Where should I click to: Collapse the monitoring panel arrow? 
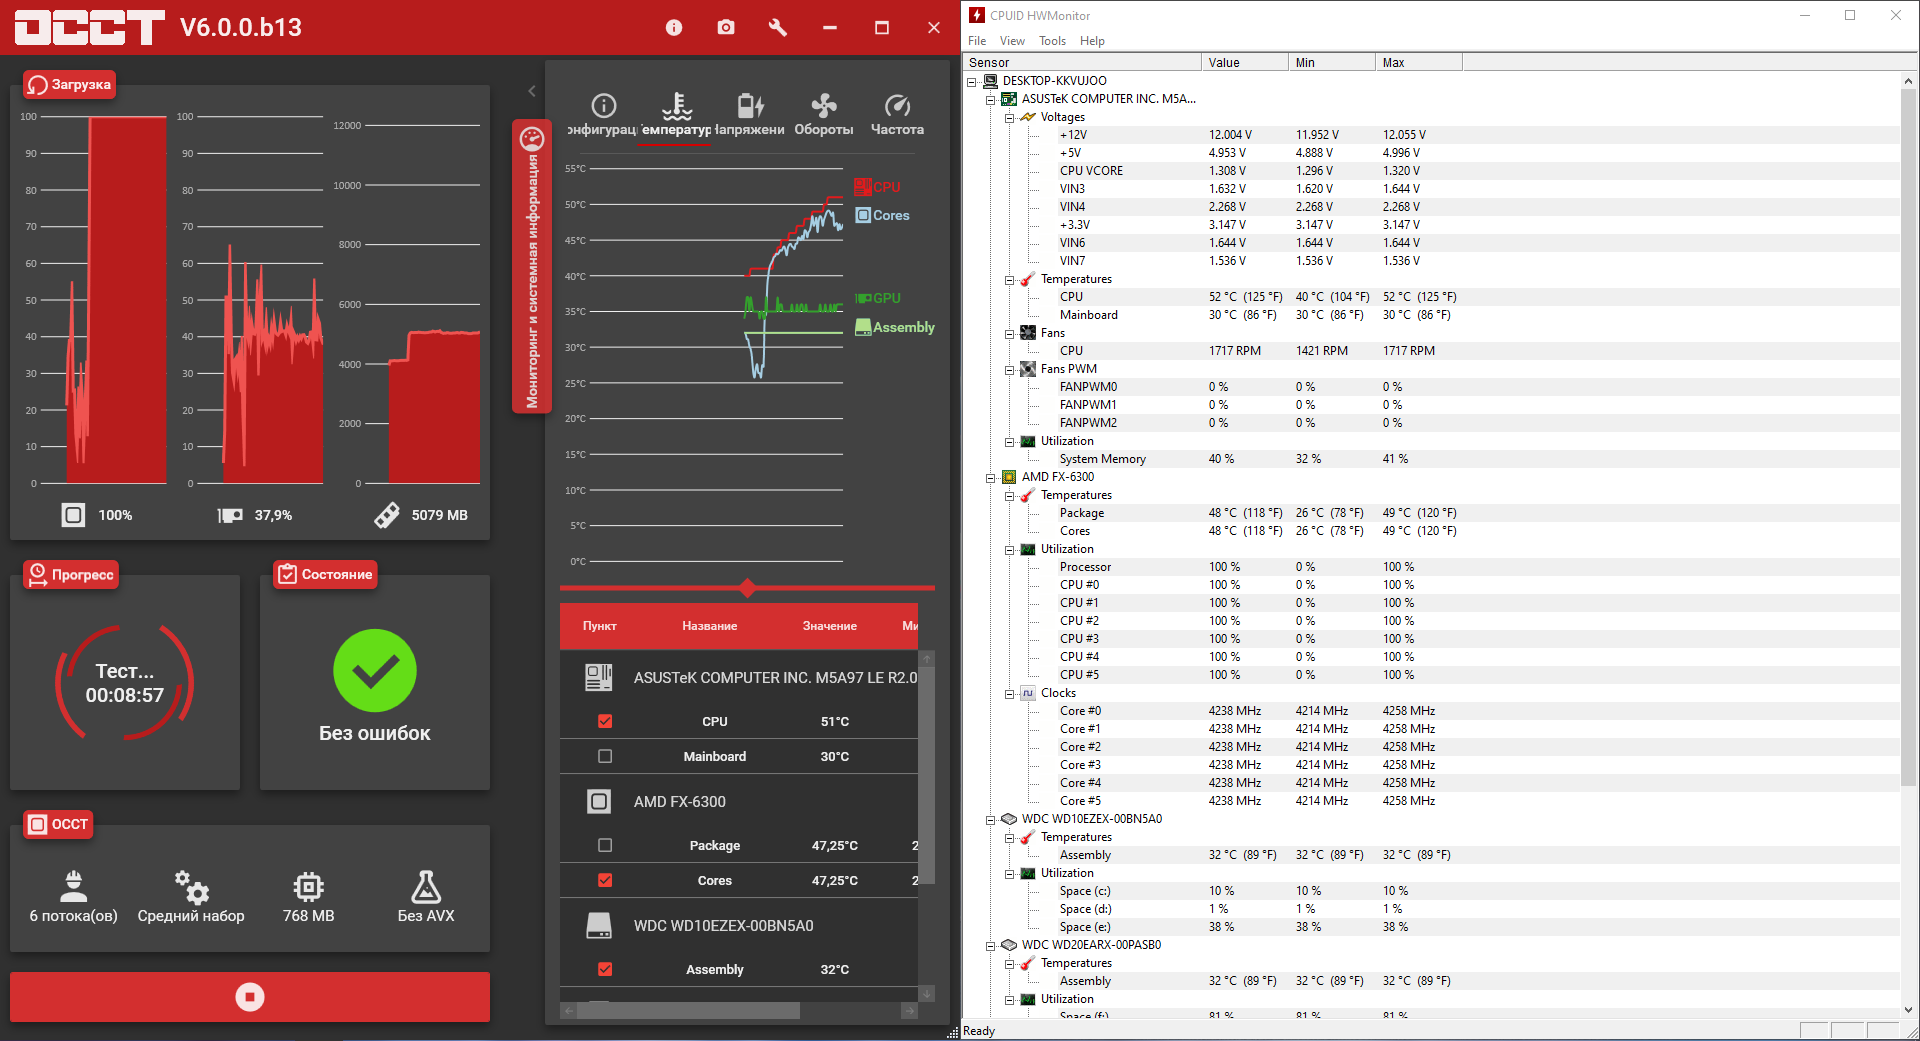click(x=532, y=91)
